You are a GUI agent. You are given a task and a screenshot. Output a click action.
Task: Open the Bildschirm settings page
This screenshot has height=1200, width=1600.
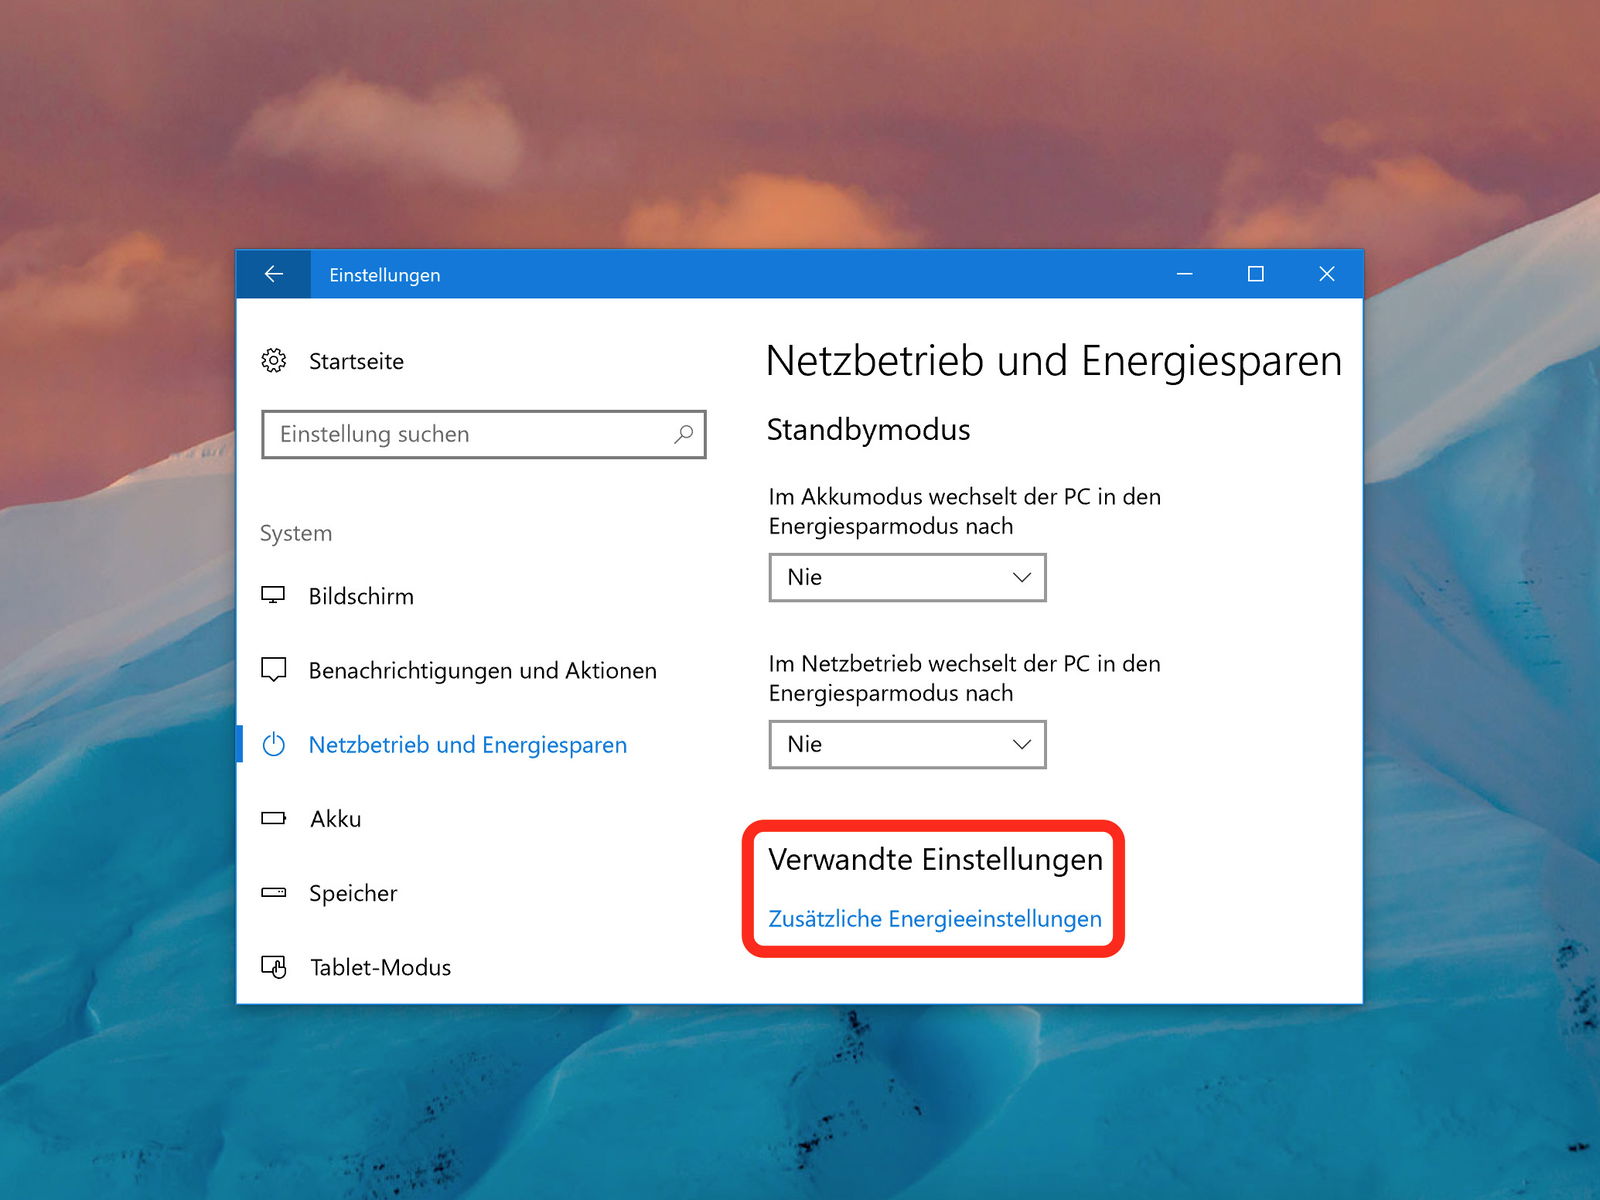(361, 596)
